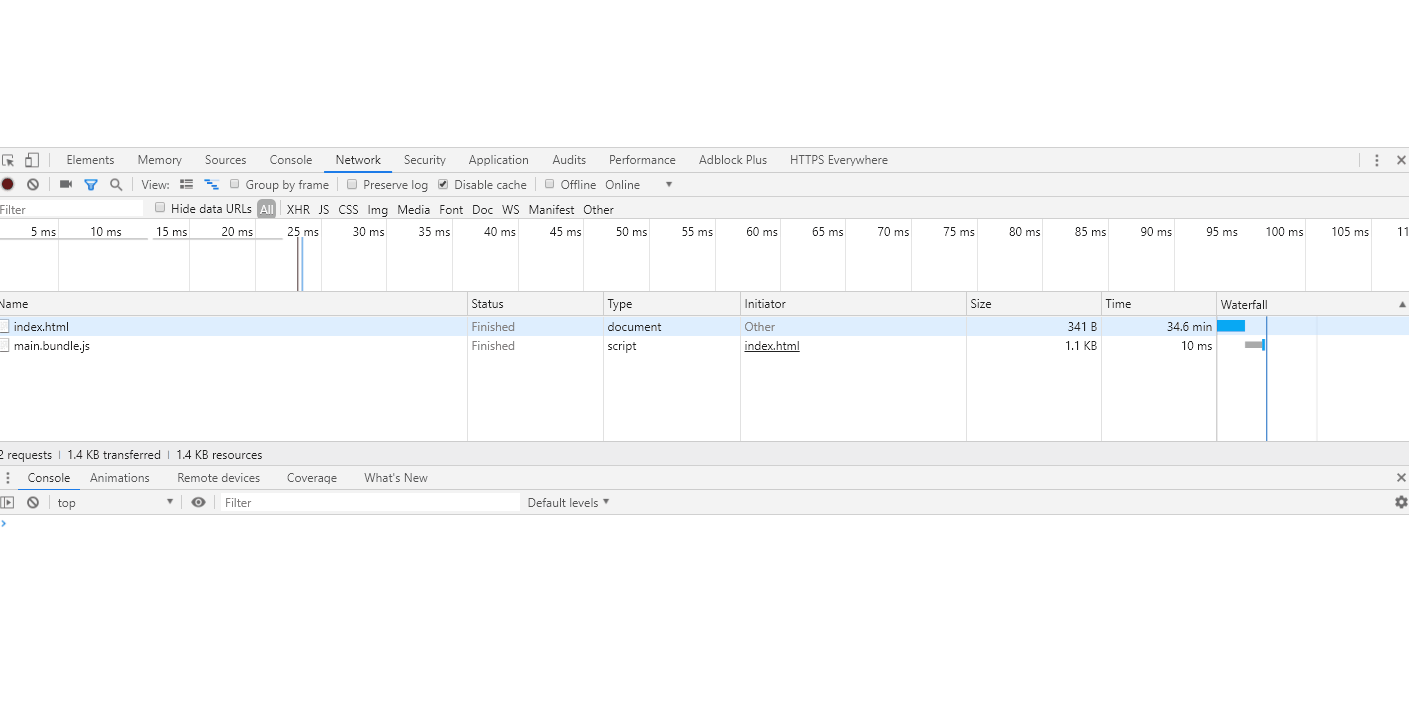Toggle capture screenshots camera icon

click(x=66, y=184)
